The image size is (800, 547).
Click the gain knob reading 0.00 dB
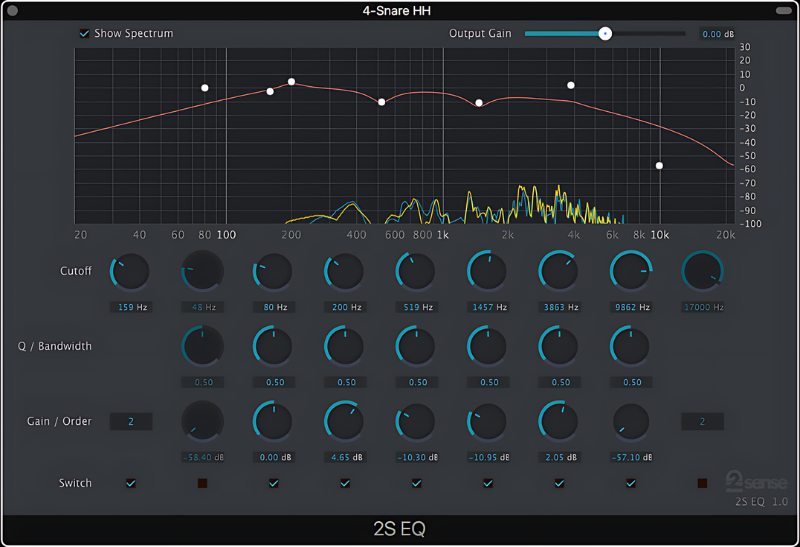pyautogui.click(x=273, y=421)
